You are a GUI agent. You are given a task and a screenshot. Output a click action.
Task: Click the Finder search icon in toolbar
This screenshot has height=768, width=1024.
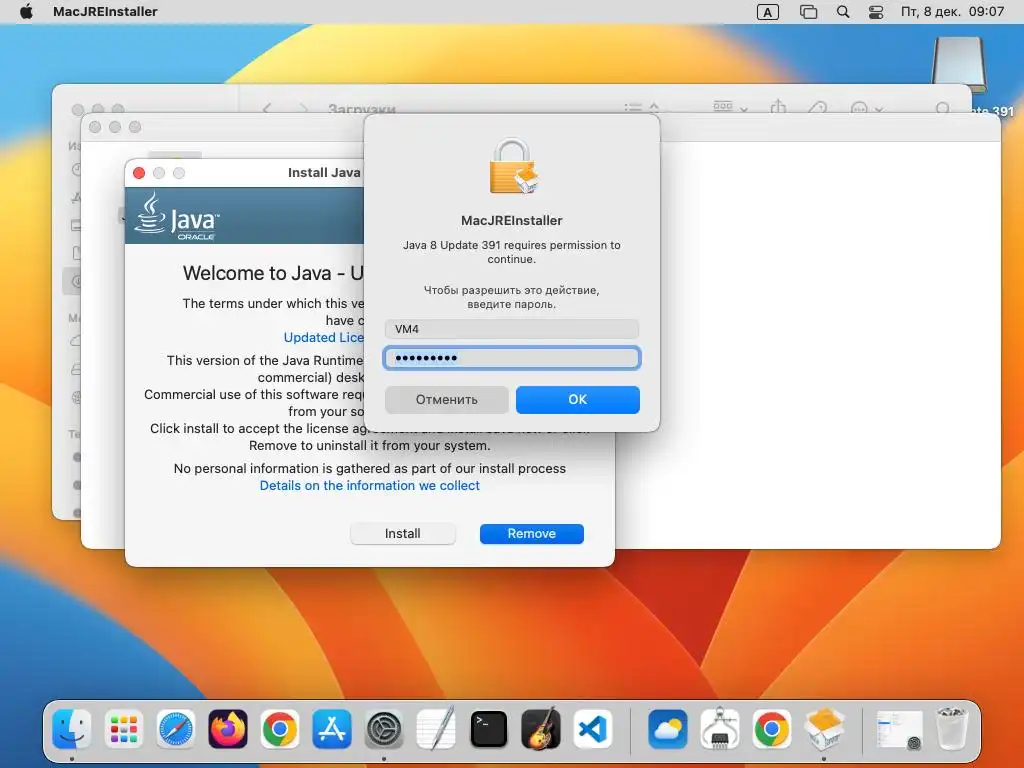tap(942, 108)
